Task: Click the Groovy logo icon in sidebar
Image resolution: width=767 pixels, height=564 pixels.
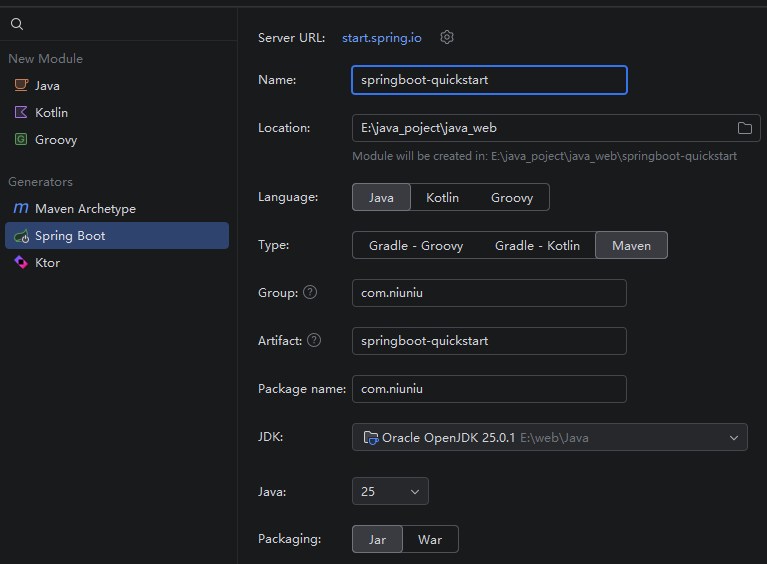Action: point(21,139)
